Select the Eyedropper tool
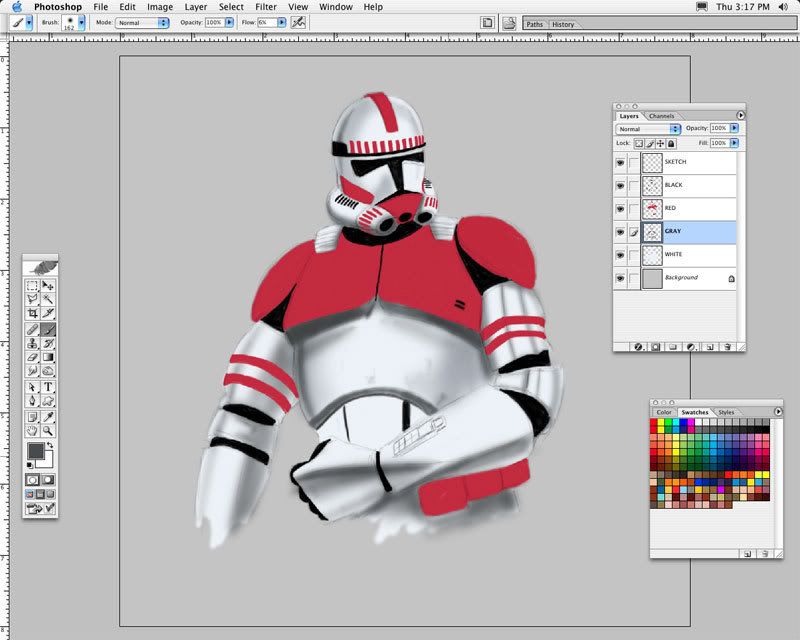This screenshot has width=800, height=640. tap(48, 417)
